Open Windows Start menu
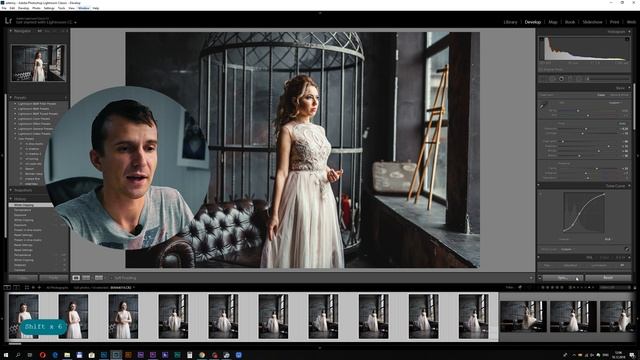The height and width of the screenshot is (360, 640). pos(6,355)
